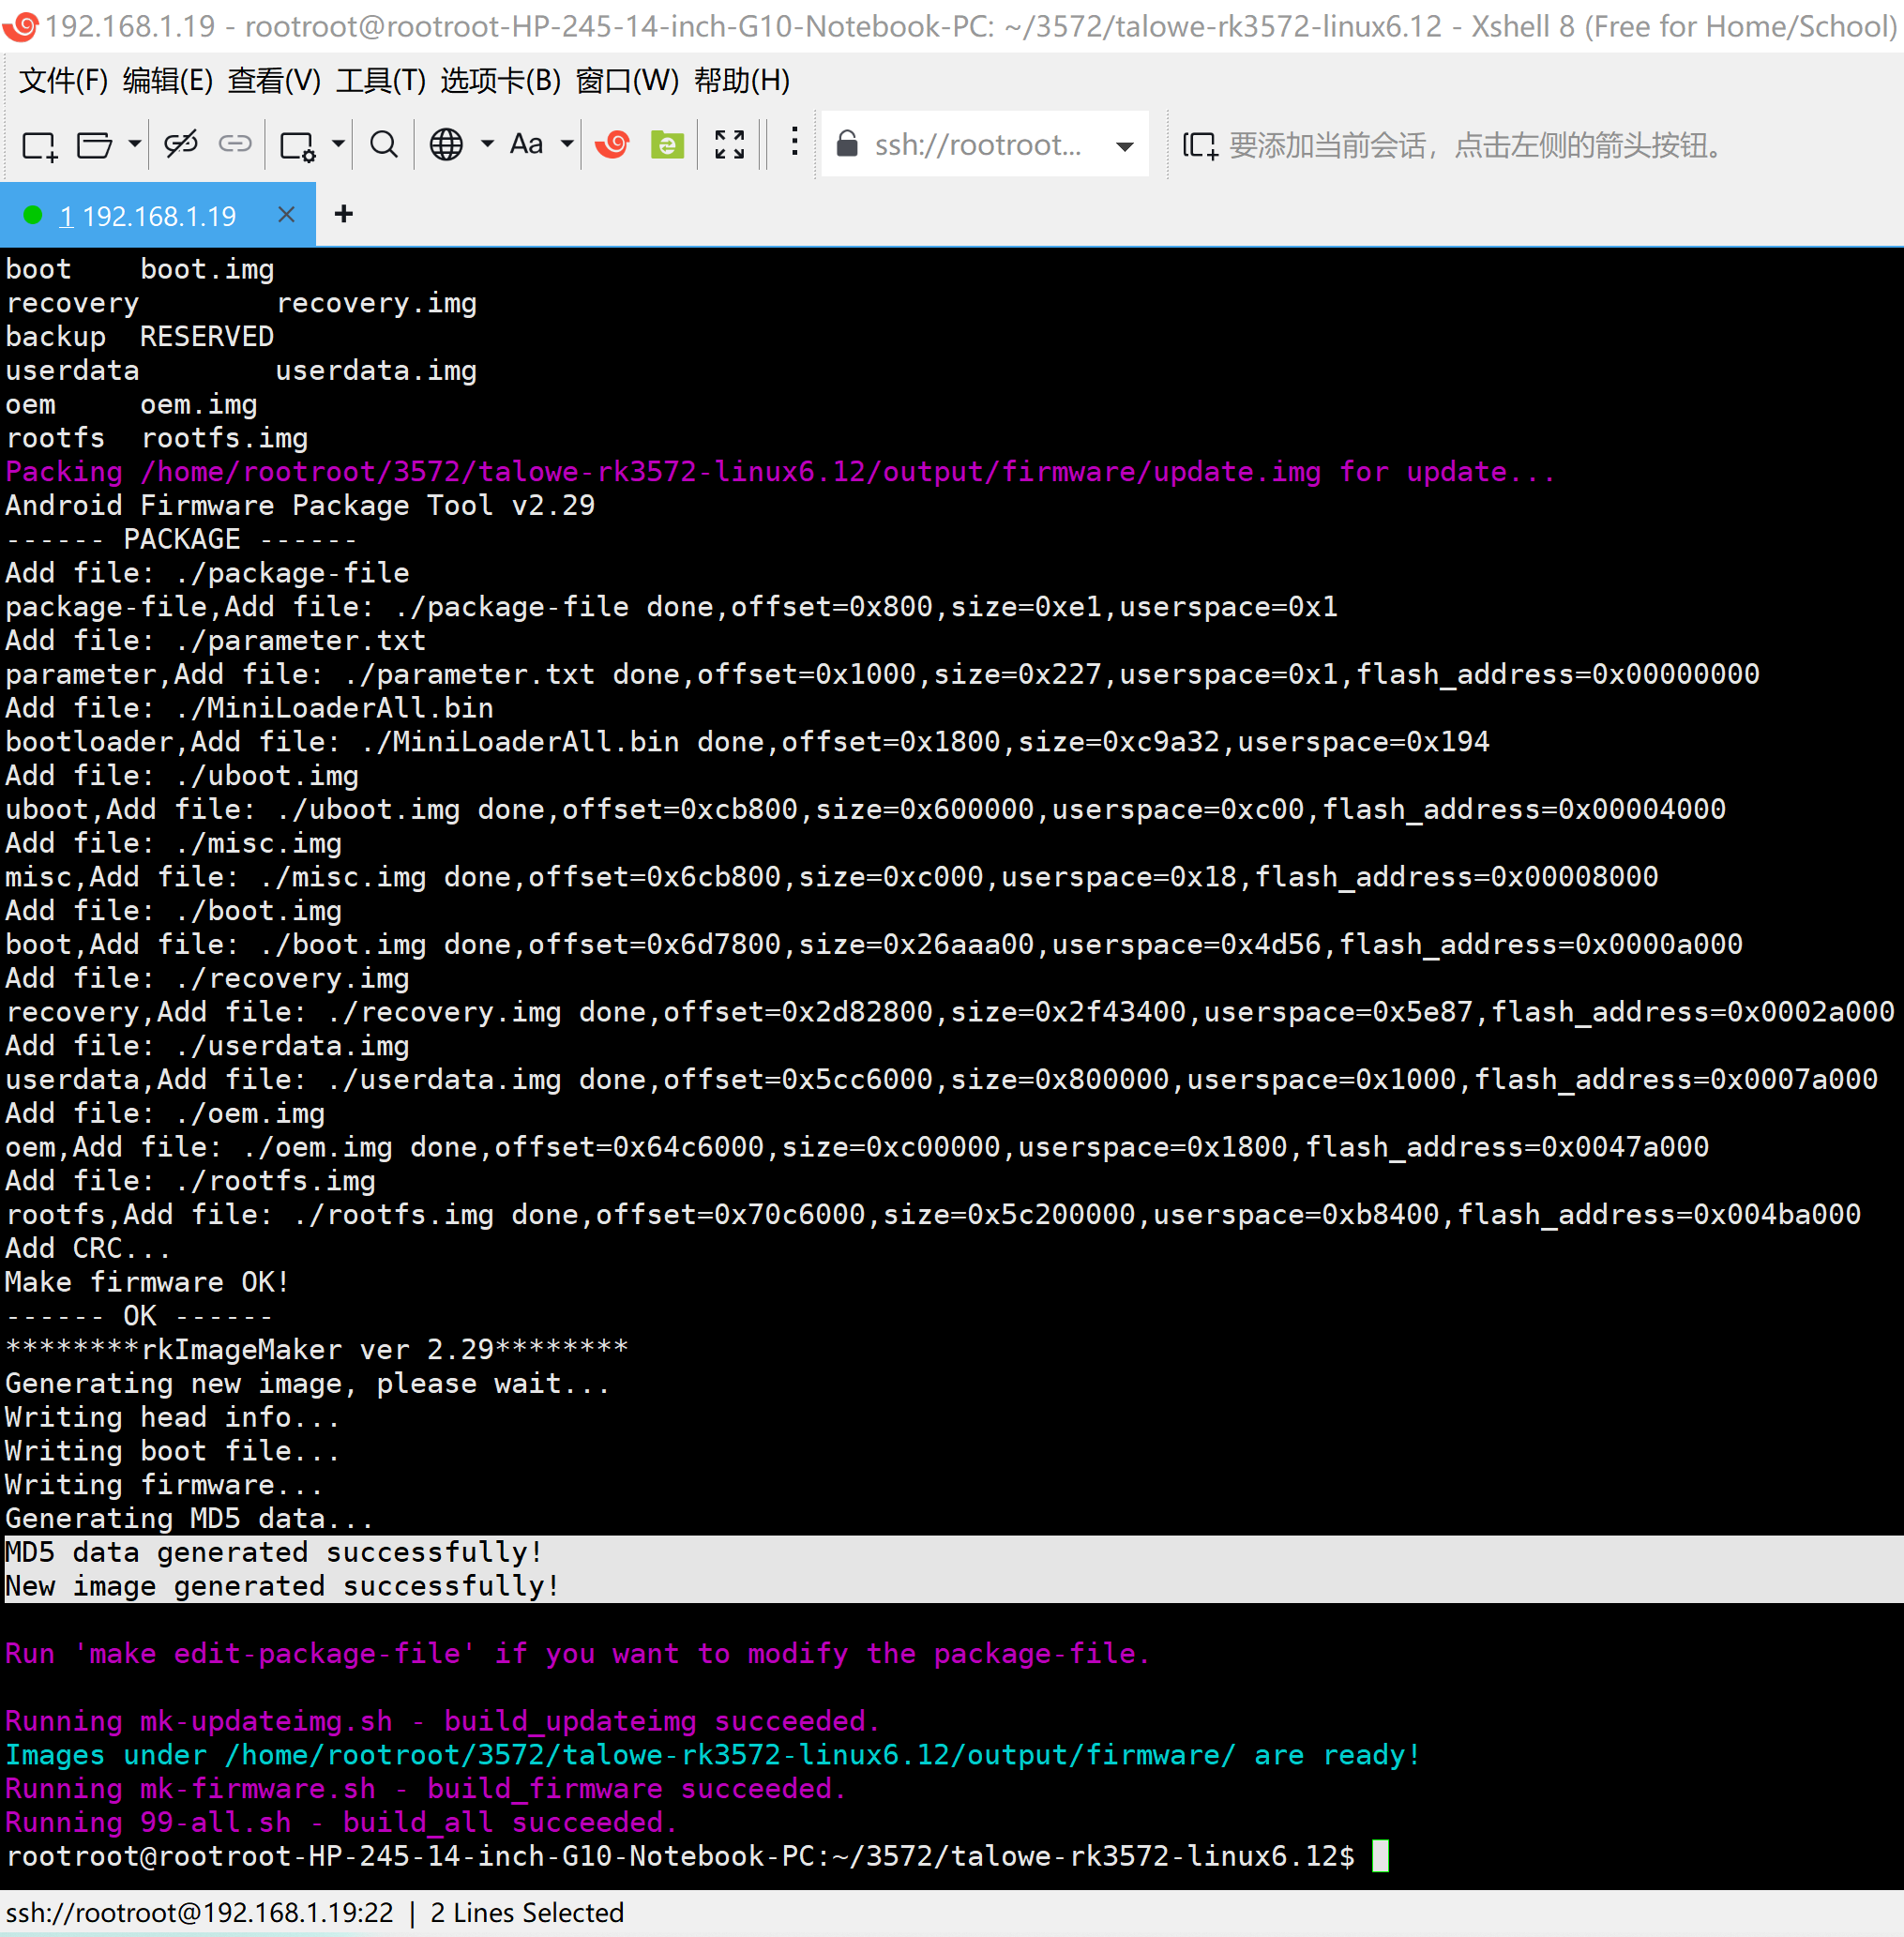Click 'Packing ... update.img for update...' line
Screen dimensions: 1904x1937
click(780, 471)
